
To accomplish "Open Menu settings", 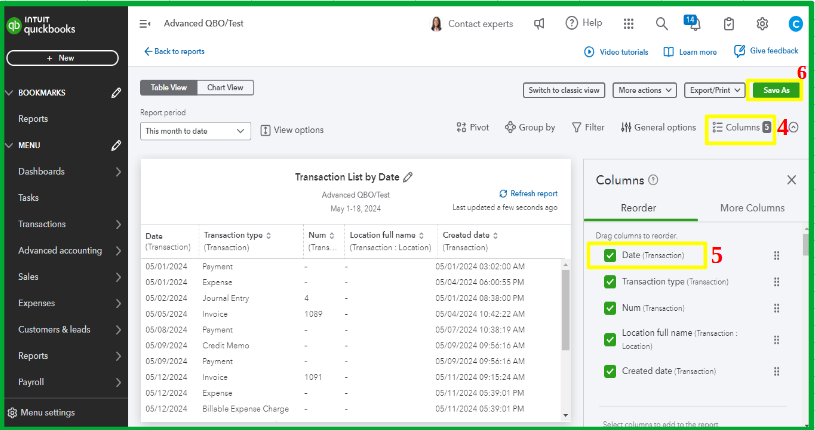I will [x=42, y=413].
